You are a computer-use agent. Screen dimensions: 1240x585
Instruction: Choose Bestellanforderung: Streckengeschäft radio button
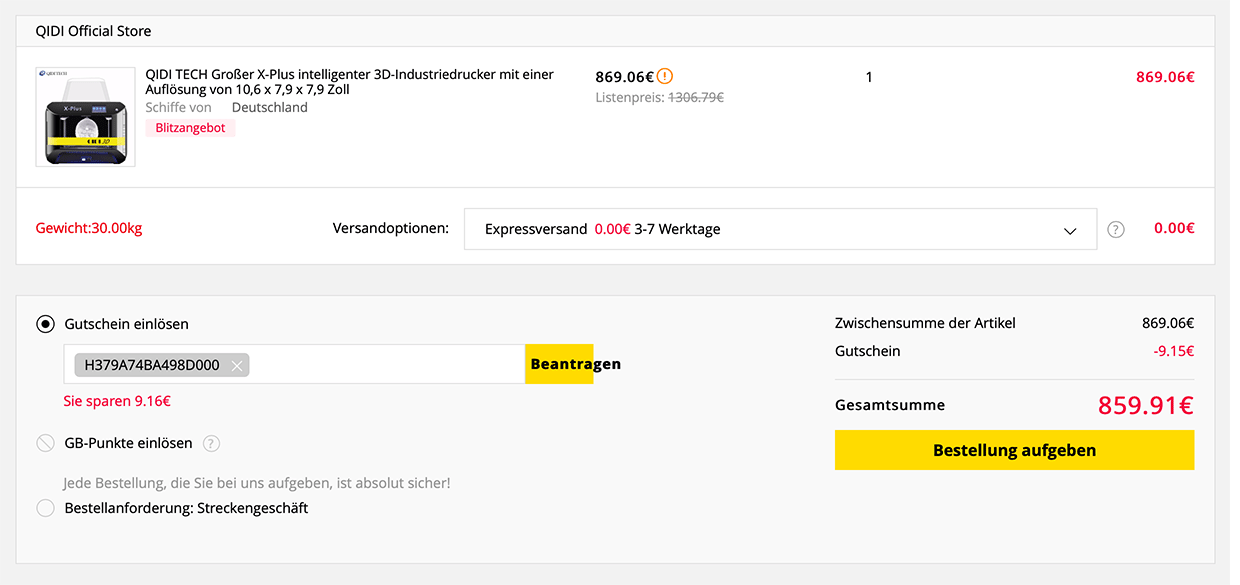[x=45, y=508]
